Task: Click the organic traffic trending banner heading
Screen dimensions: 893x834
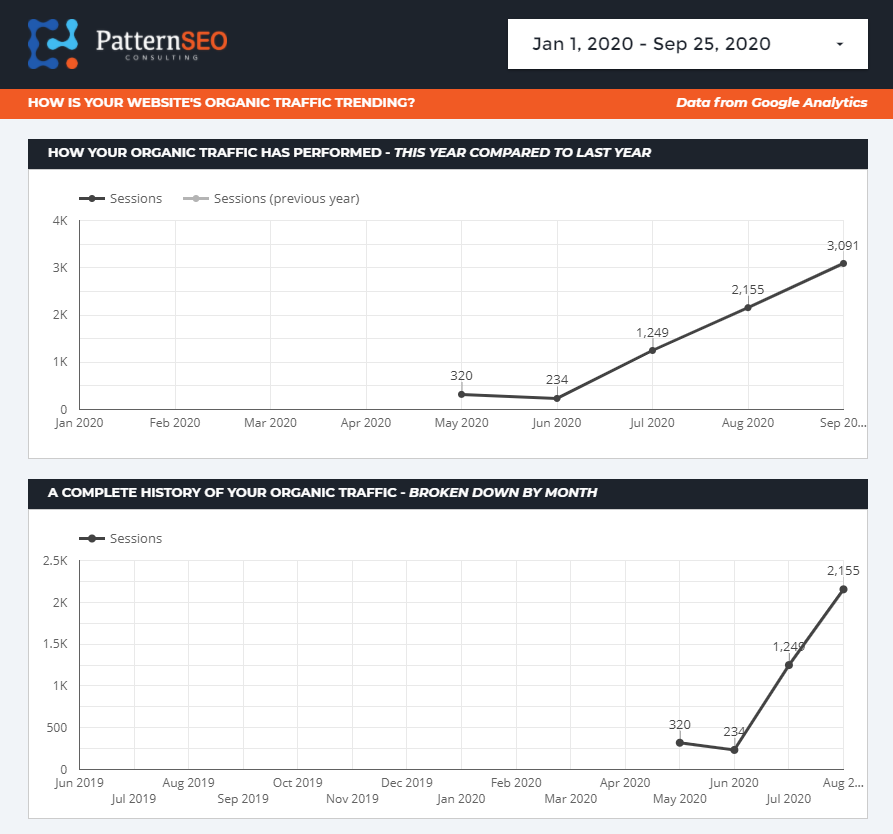Action: click(221, 102)
